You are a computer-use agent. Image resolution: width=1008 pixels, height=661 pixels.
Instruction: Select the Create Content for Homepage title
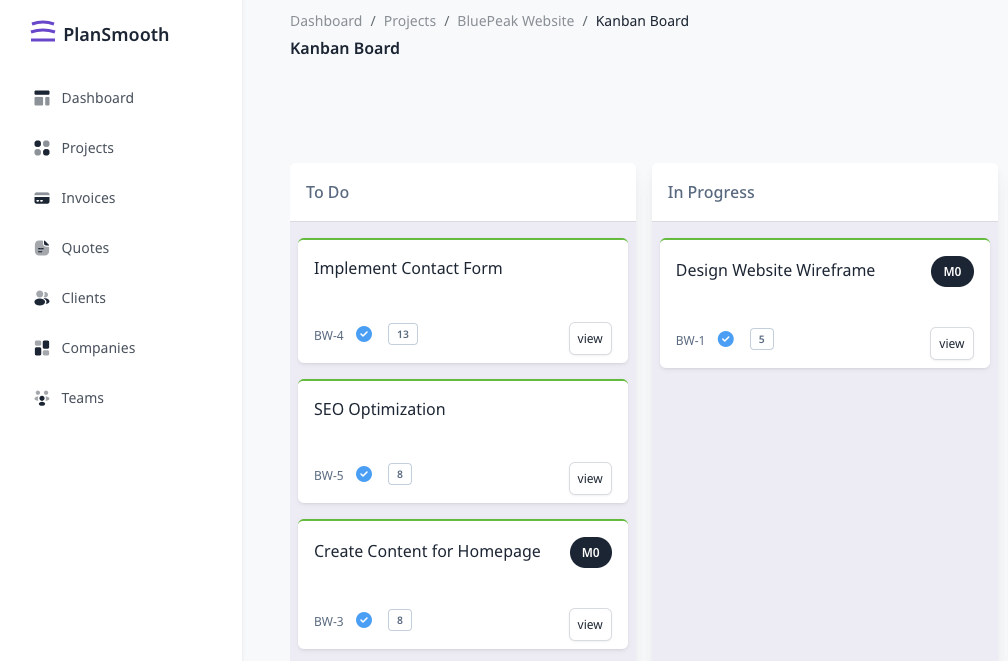(x=428, y=552)
